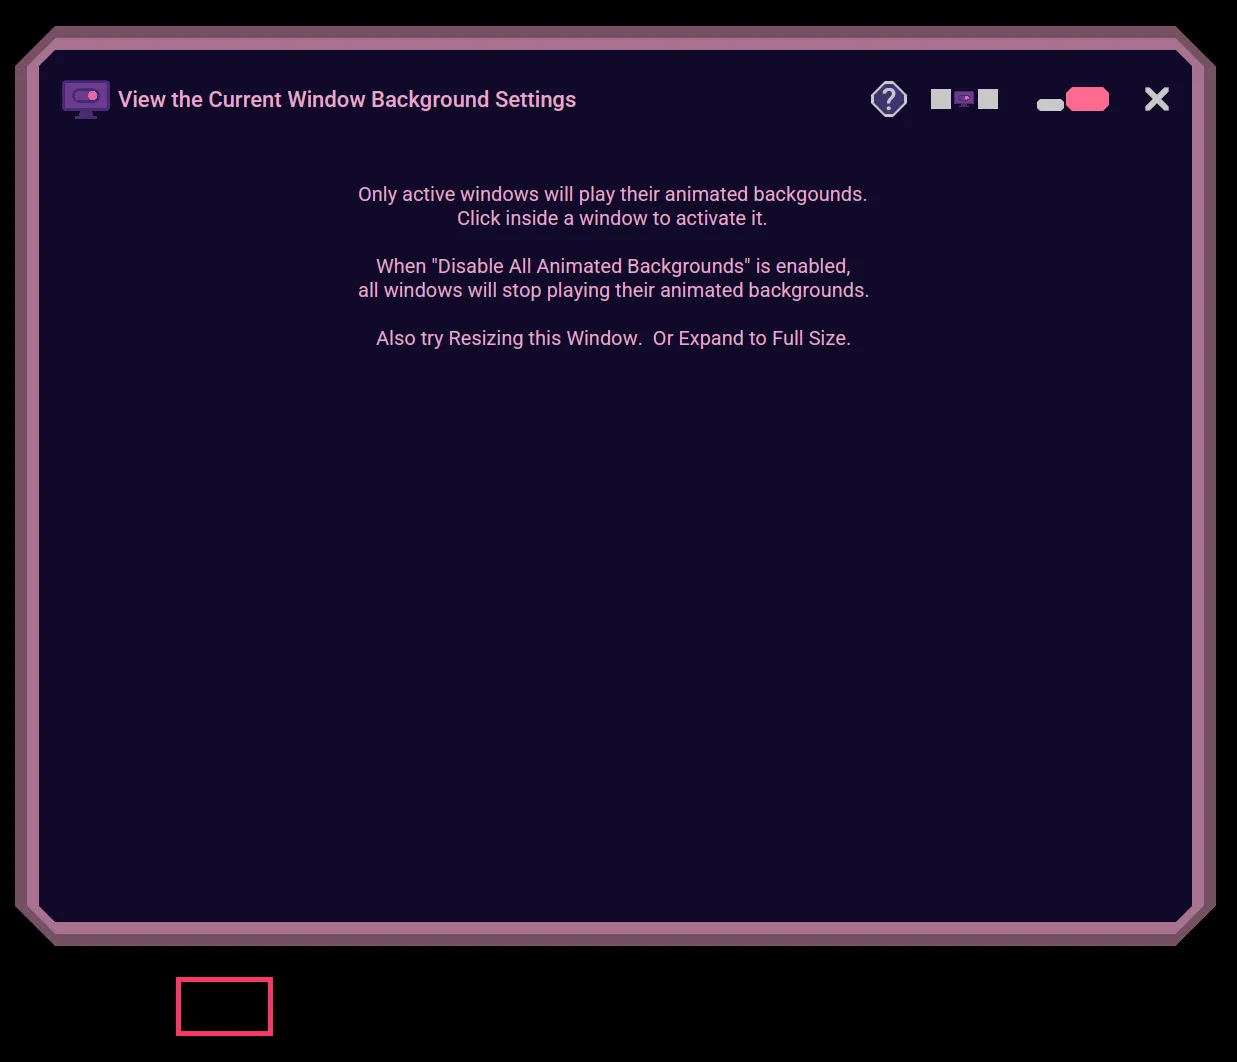The width and height of the screenshot is (1237, 1062).
Task: Click the monitor icon beside the window title
Action: [86, 99]
